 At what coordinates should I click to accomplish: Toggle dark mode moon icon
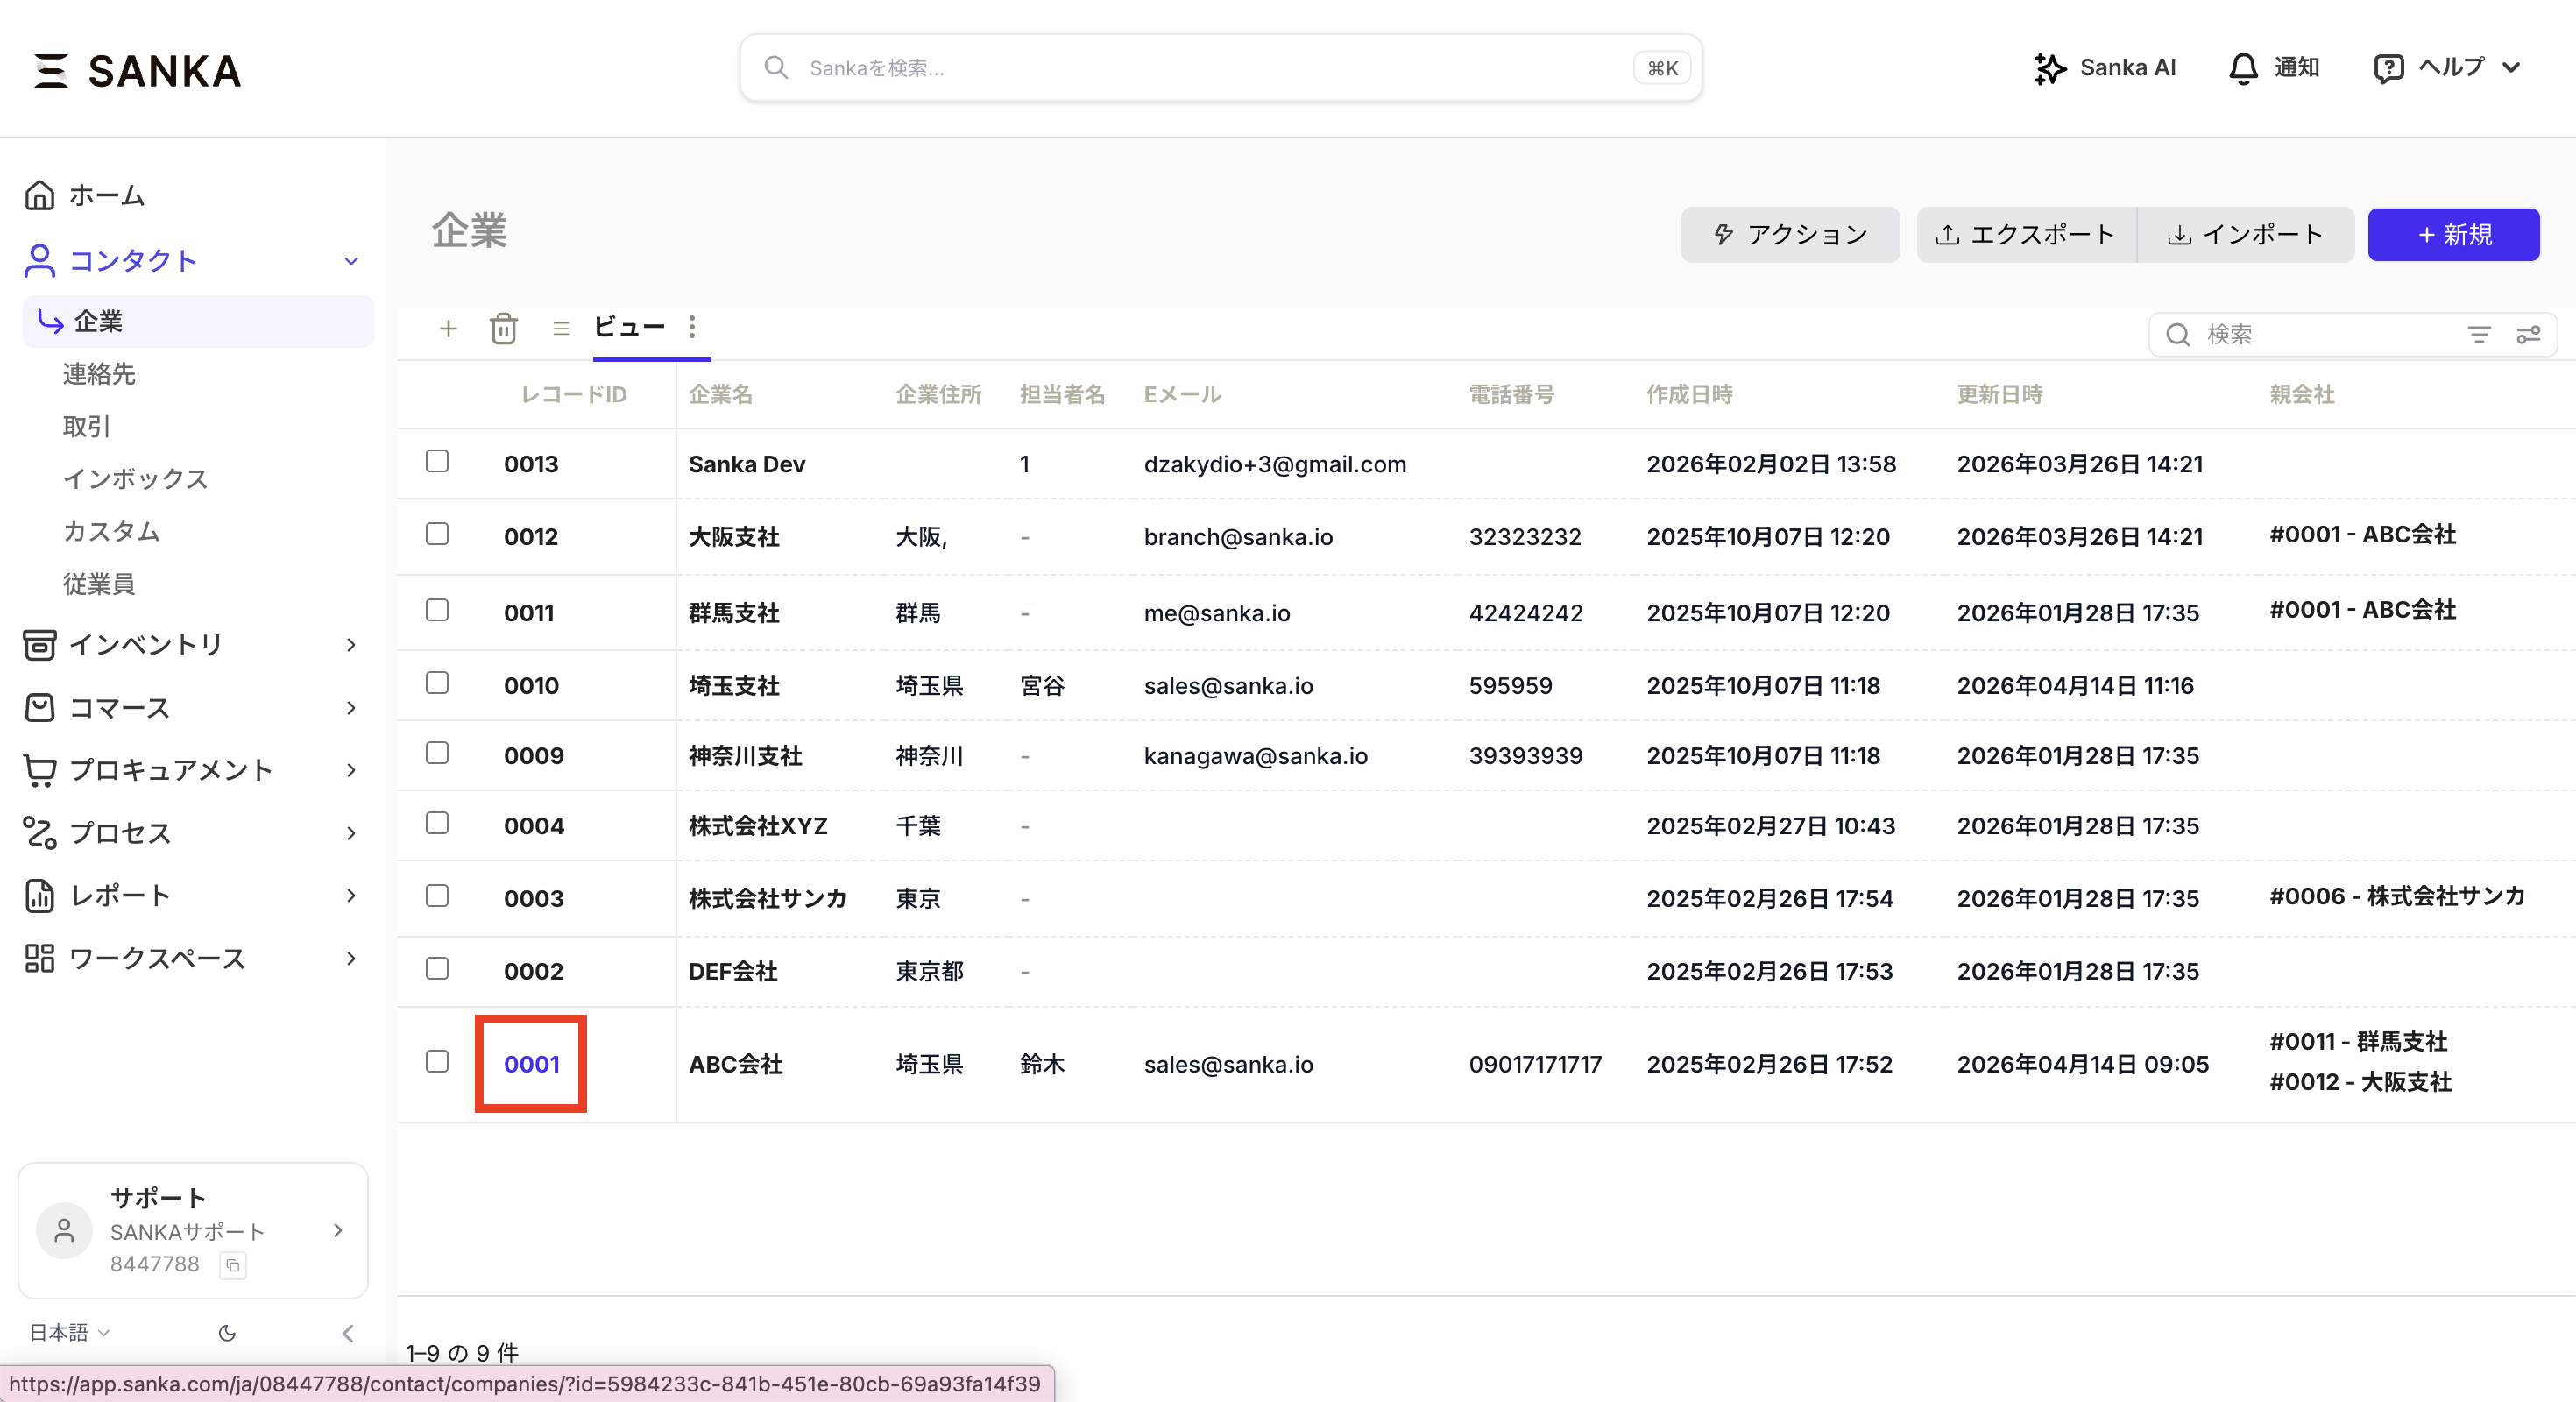pyautogui.click(x=227, y=1333)
